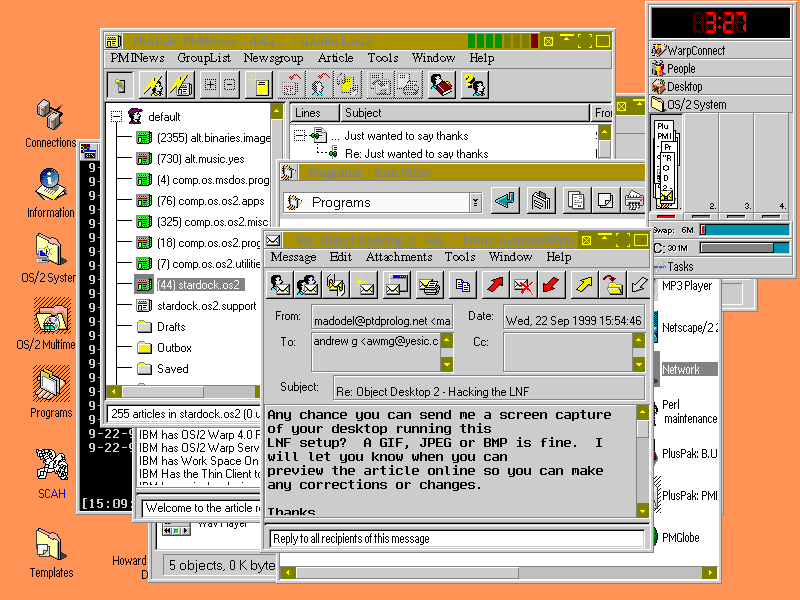
Task: Sort articles by the Subject column header
Action: pyautogui.click(x=464, y=113)
